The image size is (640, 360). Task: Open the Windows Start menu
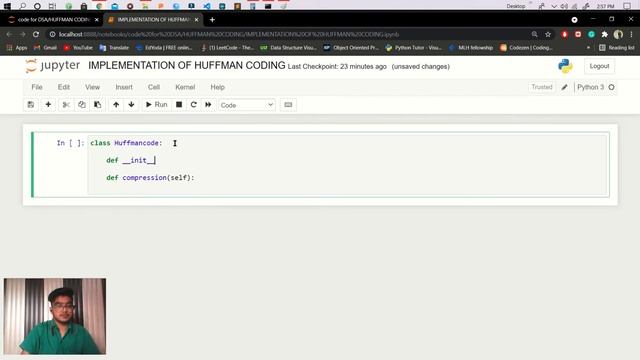pos(7,6)
